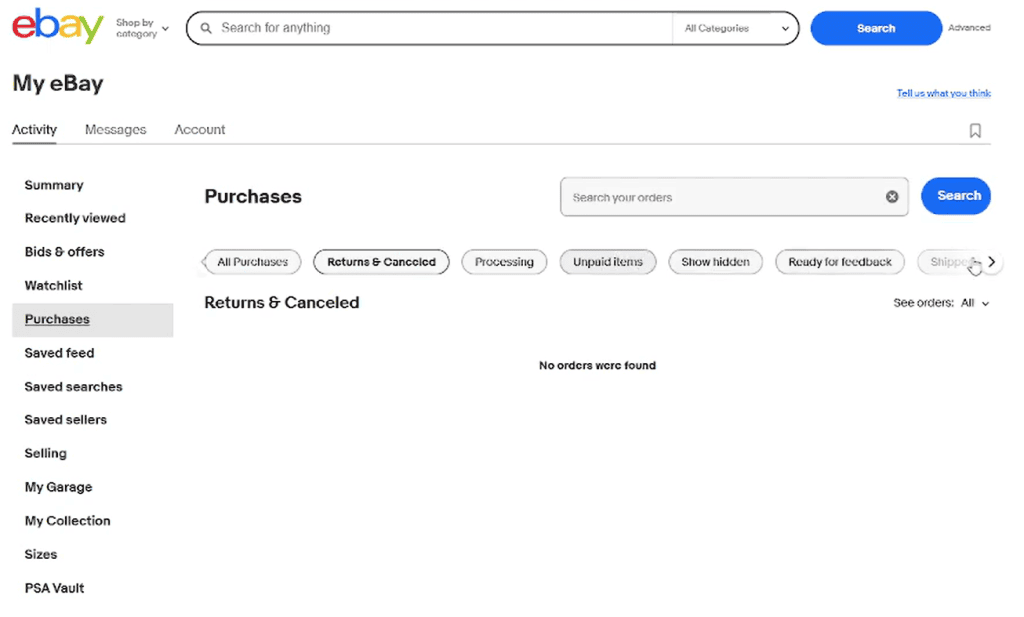Select the All Purchases filter chip
Image resolution: width=1024 pixels, height=617 pixels.
[x=253, y=262]
